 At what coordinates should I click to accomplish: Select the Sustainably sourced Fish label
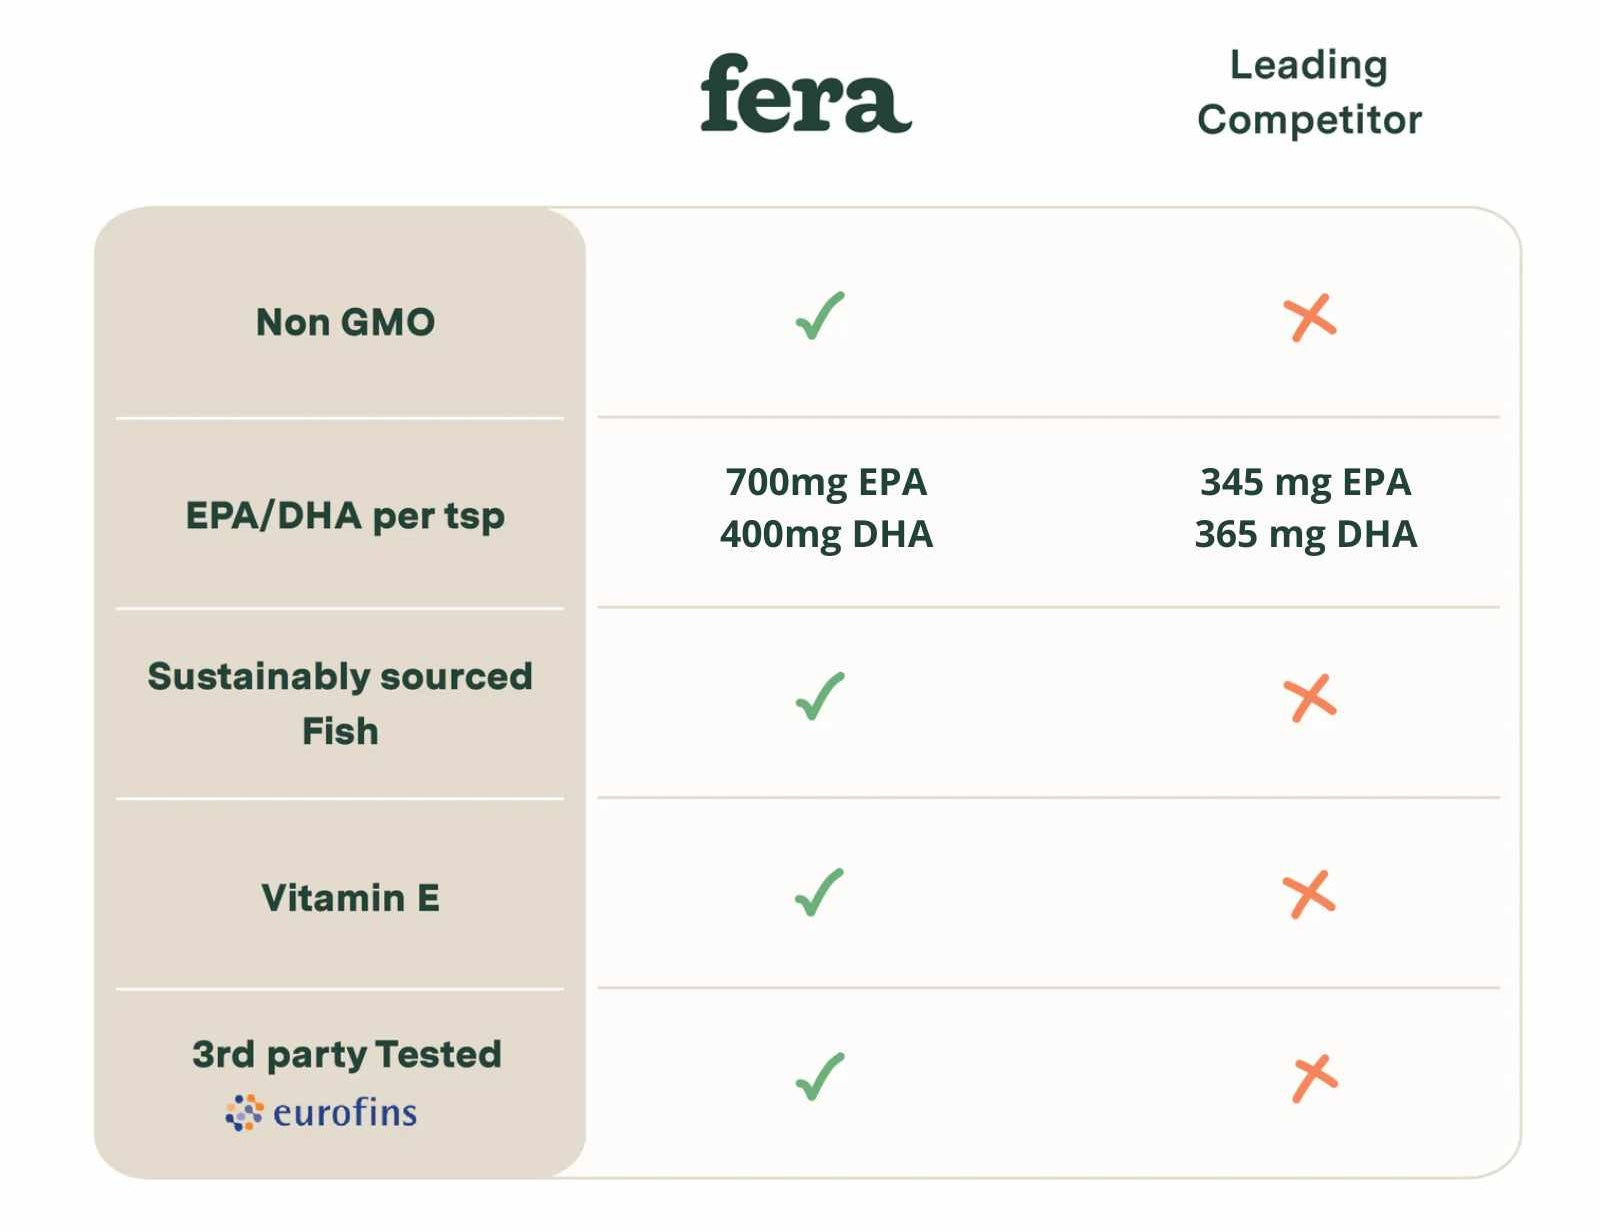(340, 703)
